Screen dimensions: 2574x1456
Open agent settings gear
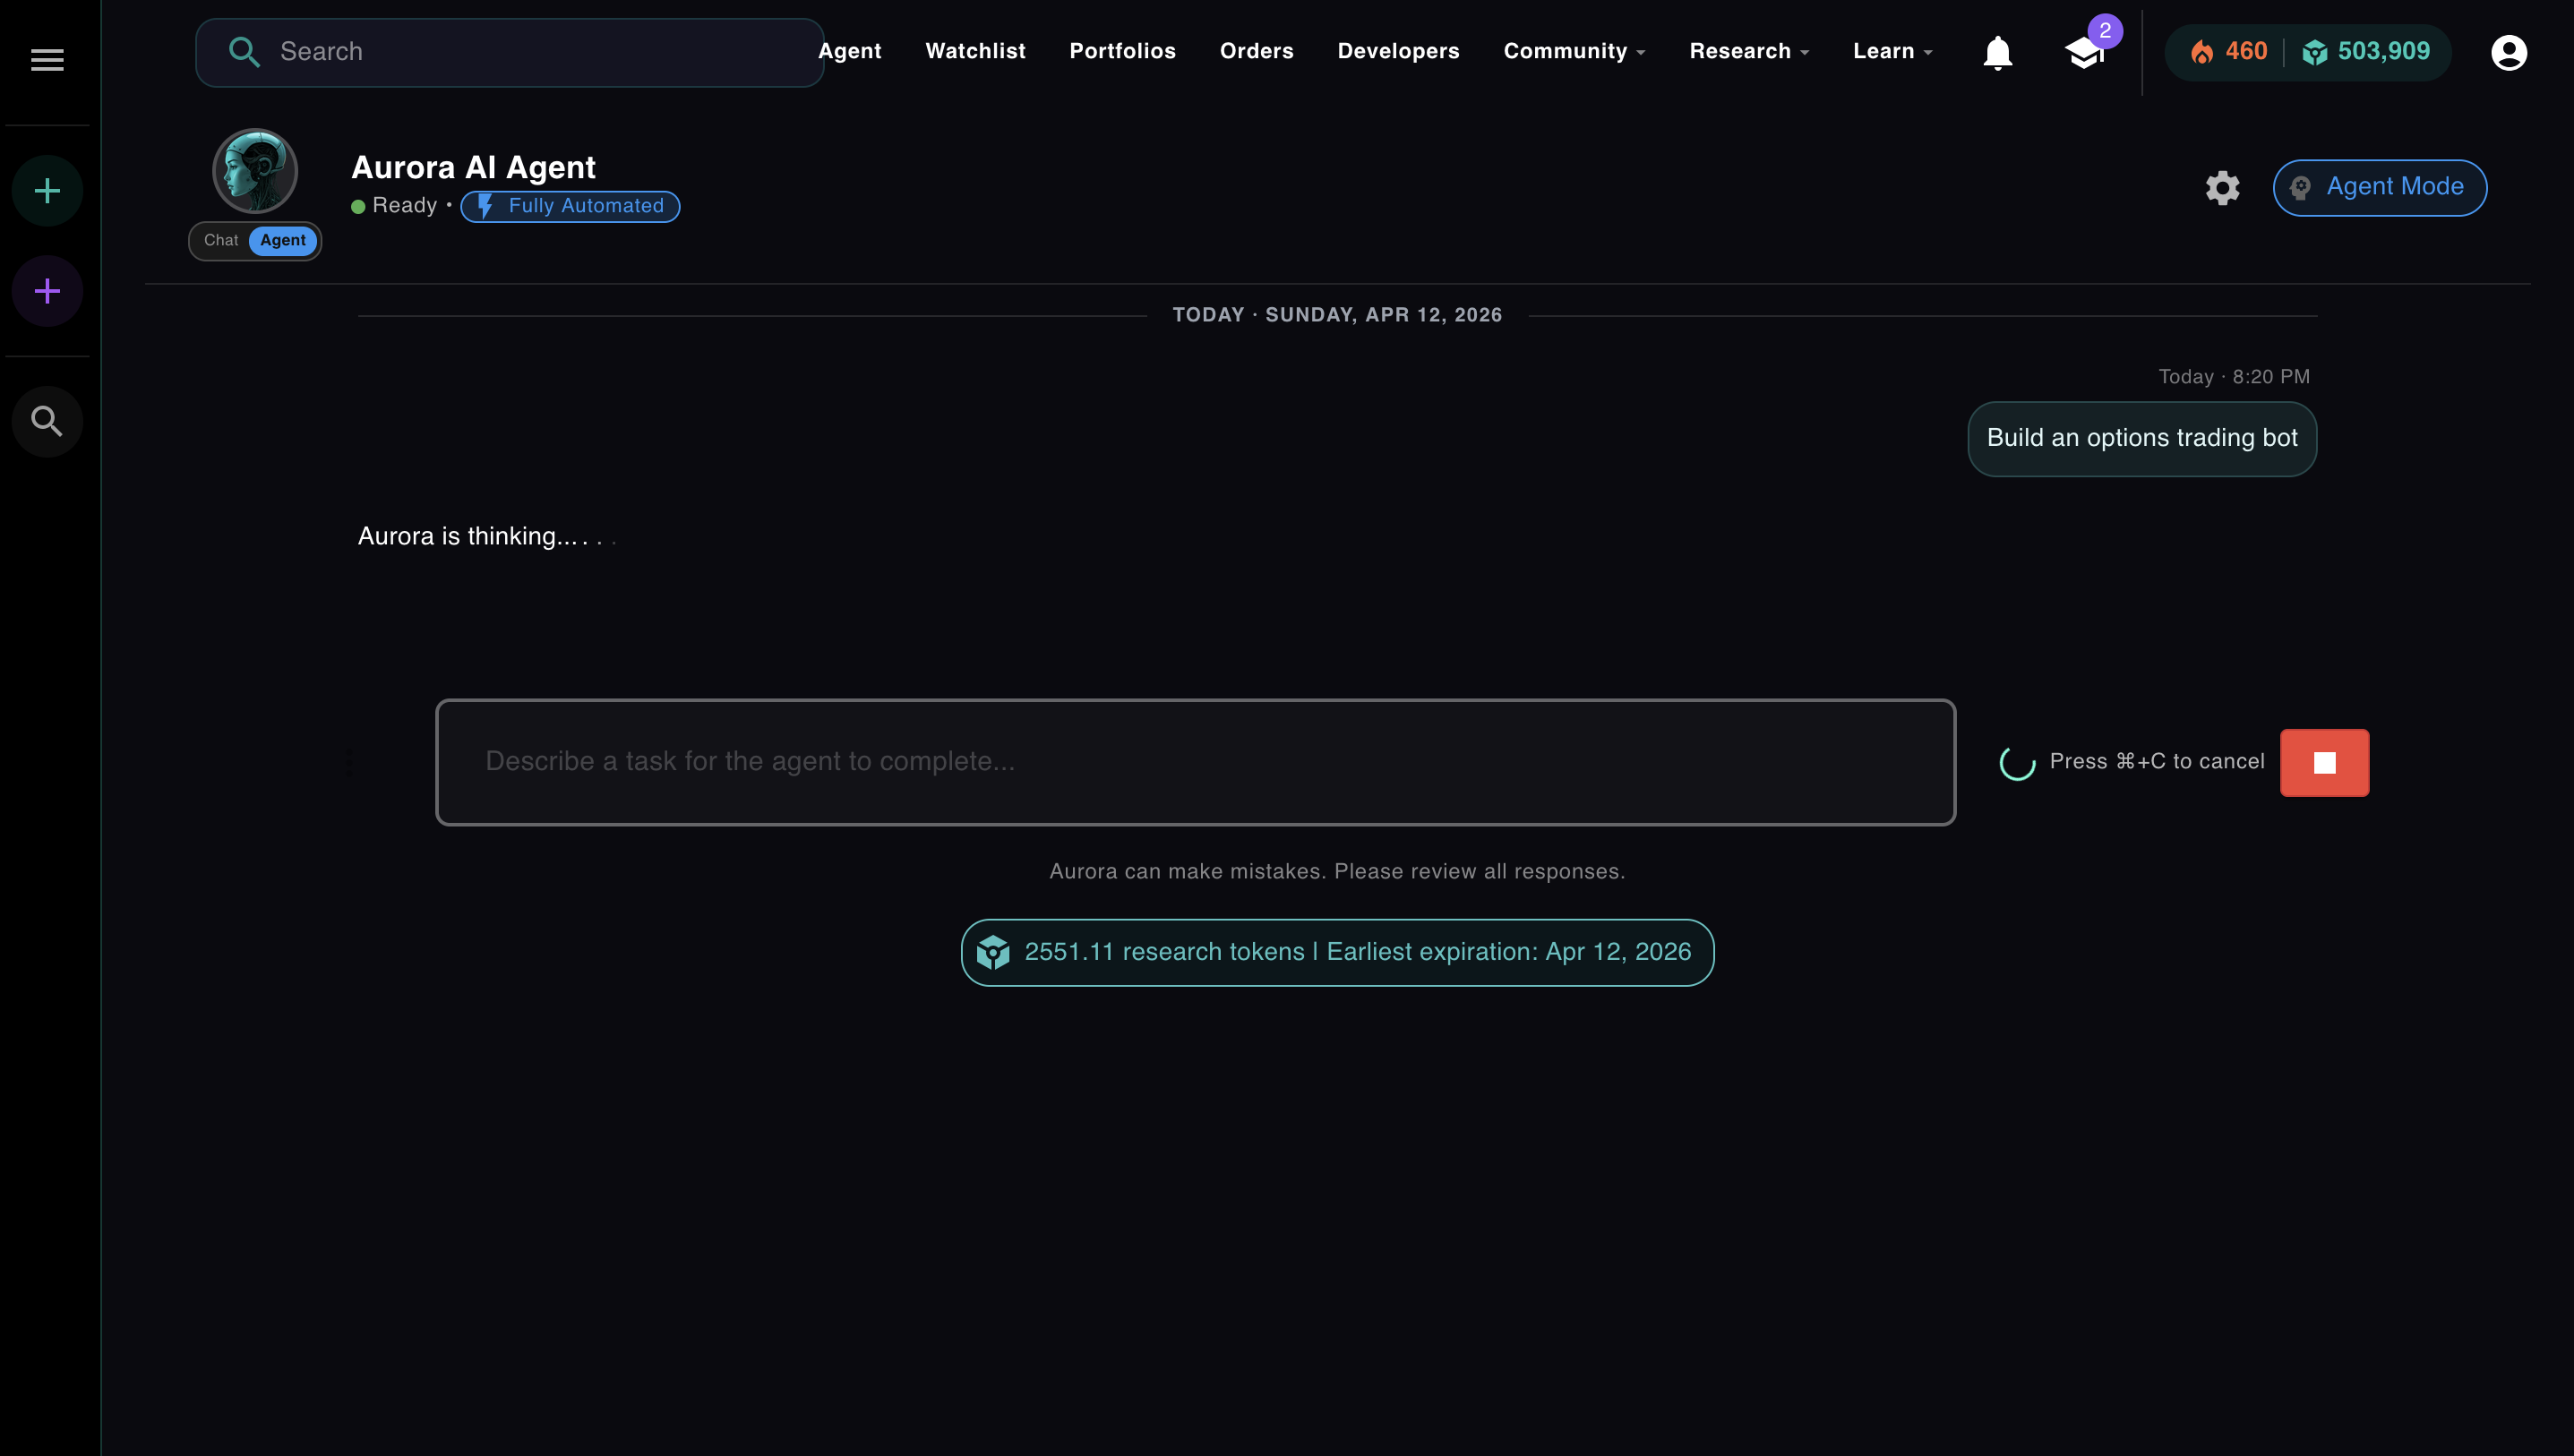click(2222, 188)
